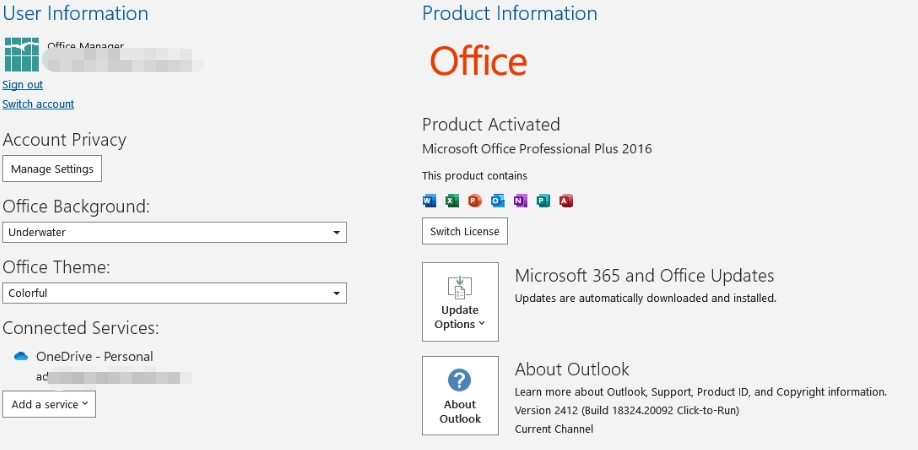The width and height of the screenshot is (918, 450).
Task: Open the About Outlook button
Action: coord(460,396)
